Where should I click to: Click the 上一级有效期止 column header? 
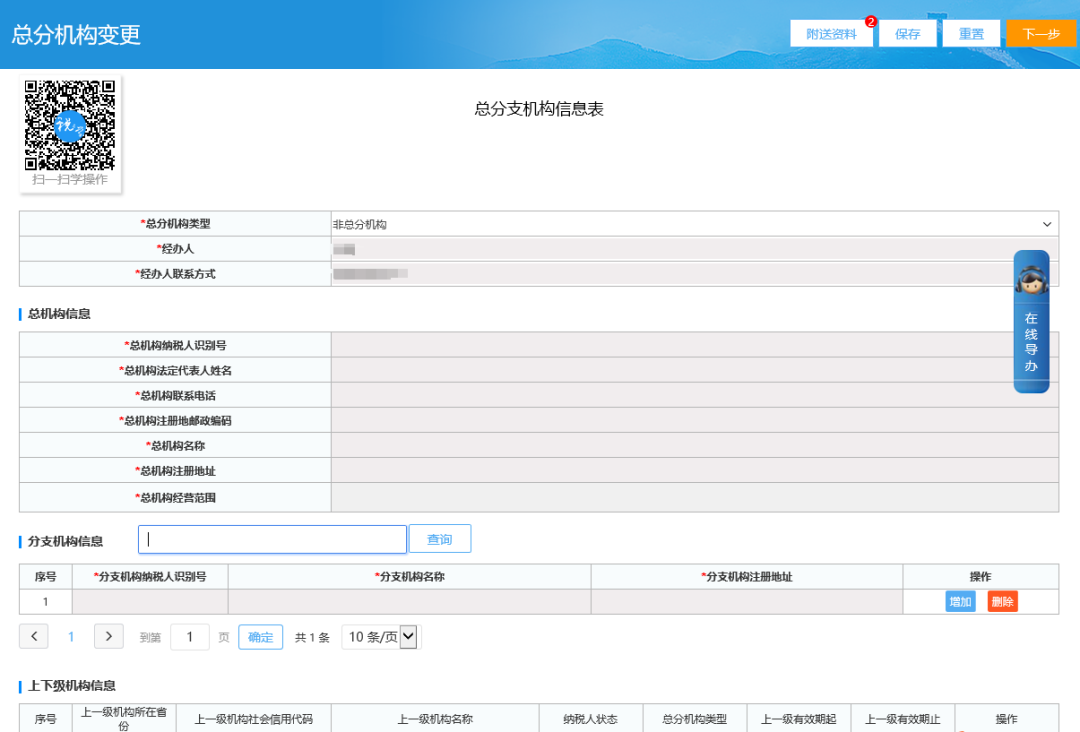902,719
